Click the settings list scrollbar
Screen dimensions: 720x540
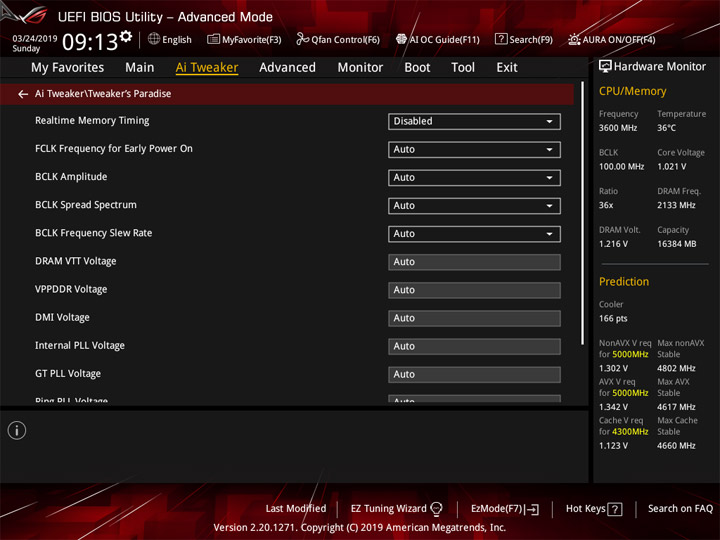[x=582, y=214]
